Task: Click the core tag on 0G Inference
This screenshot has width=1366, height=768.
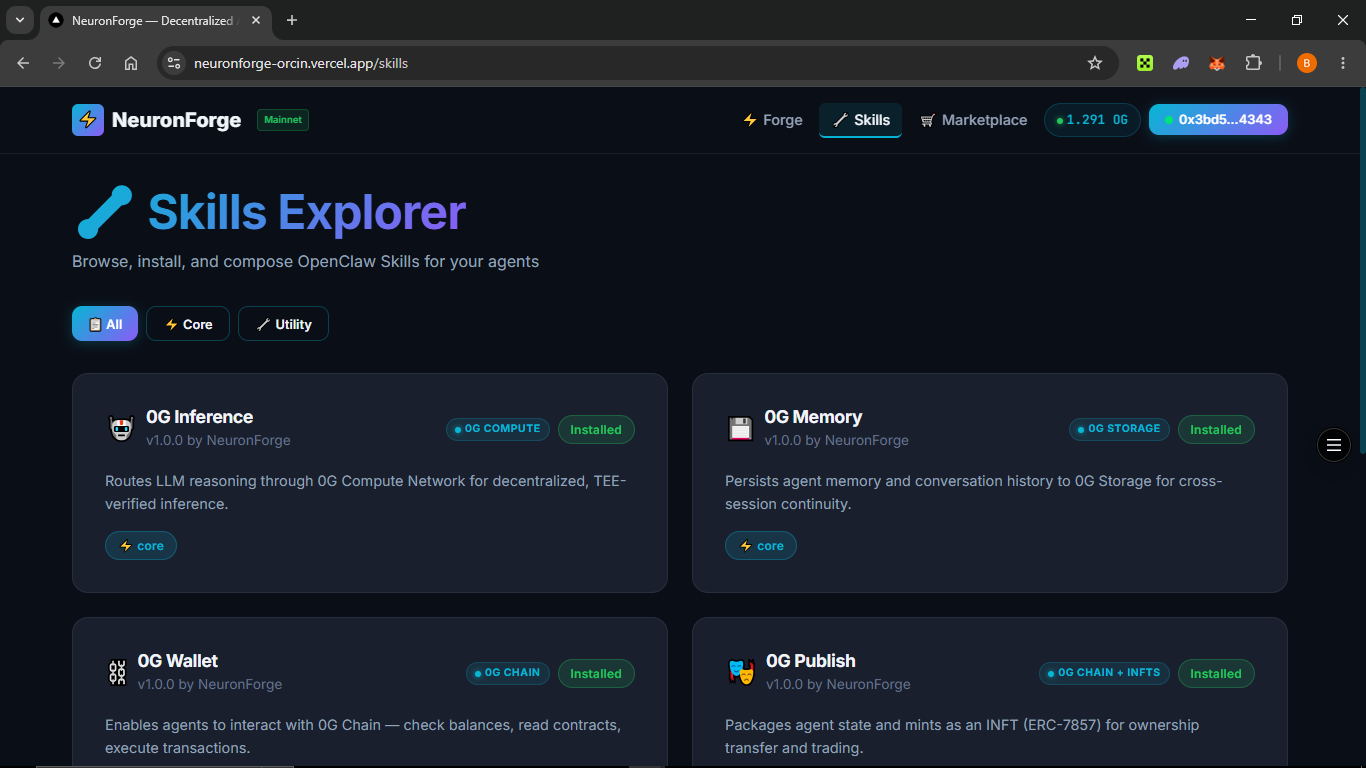Action: pos(141,546)
